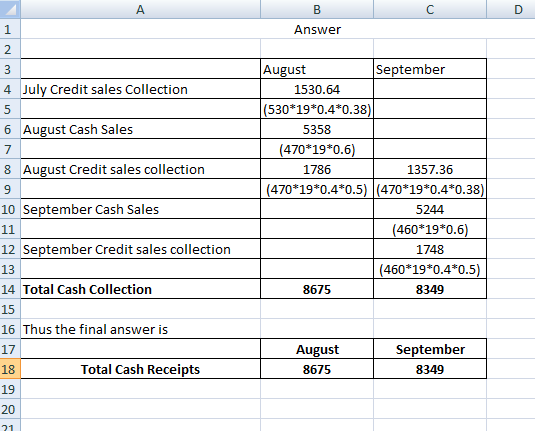Click the bold 'September' cell in row 17
This screenshot has height=431, width=535.
tap(430, 349)
